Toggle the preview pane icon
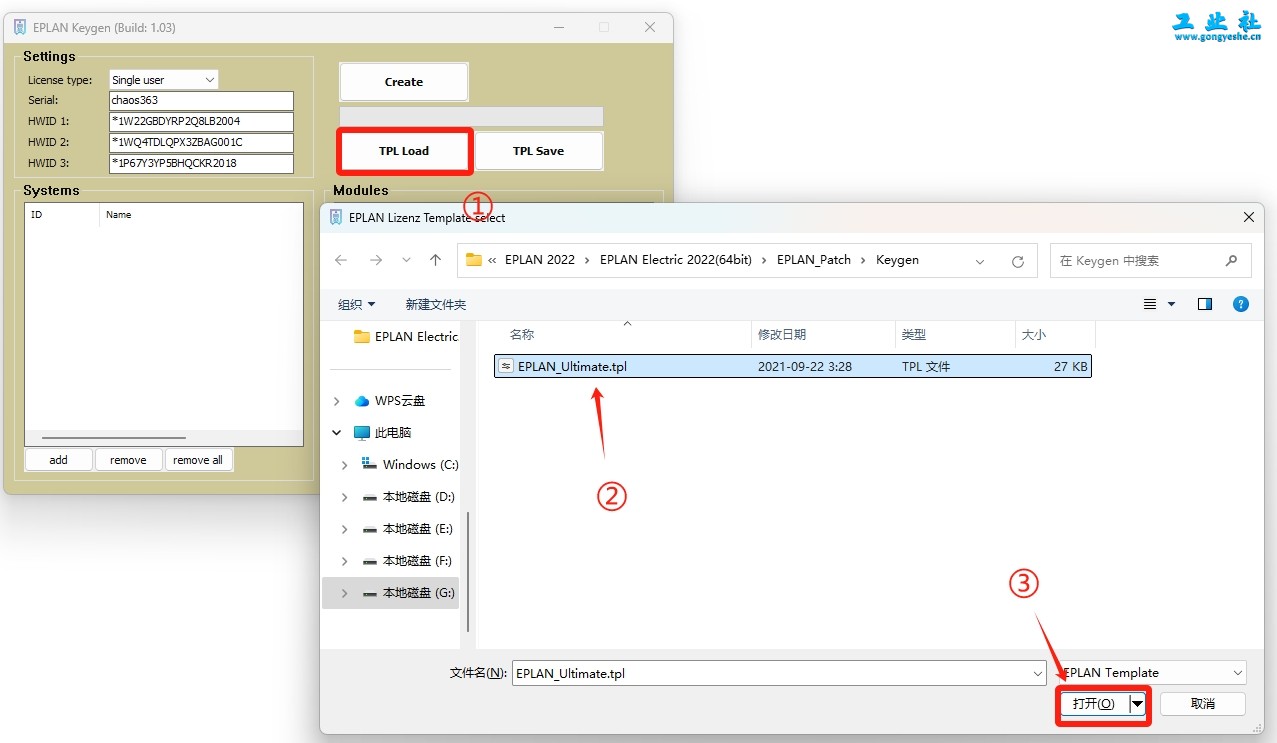 [x=1204, y=304]
